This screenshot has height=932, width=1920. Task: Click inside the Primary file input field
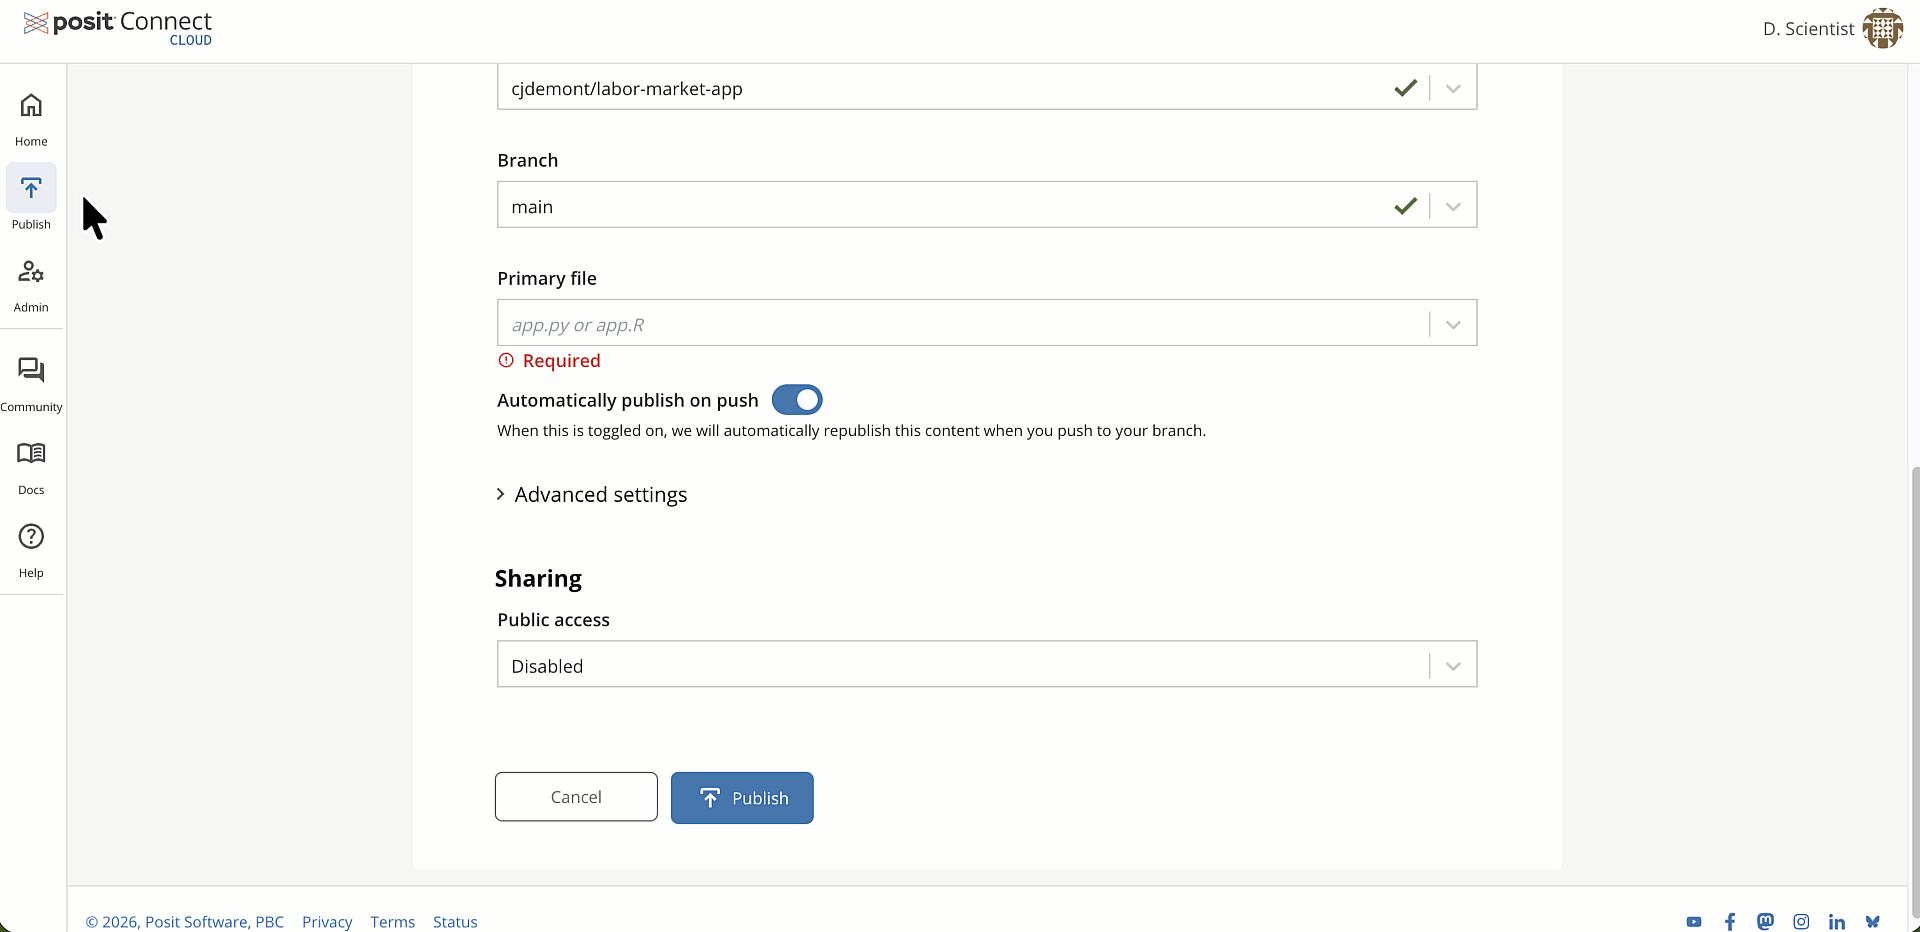point(900,323)
